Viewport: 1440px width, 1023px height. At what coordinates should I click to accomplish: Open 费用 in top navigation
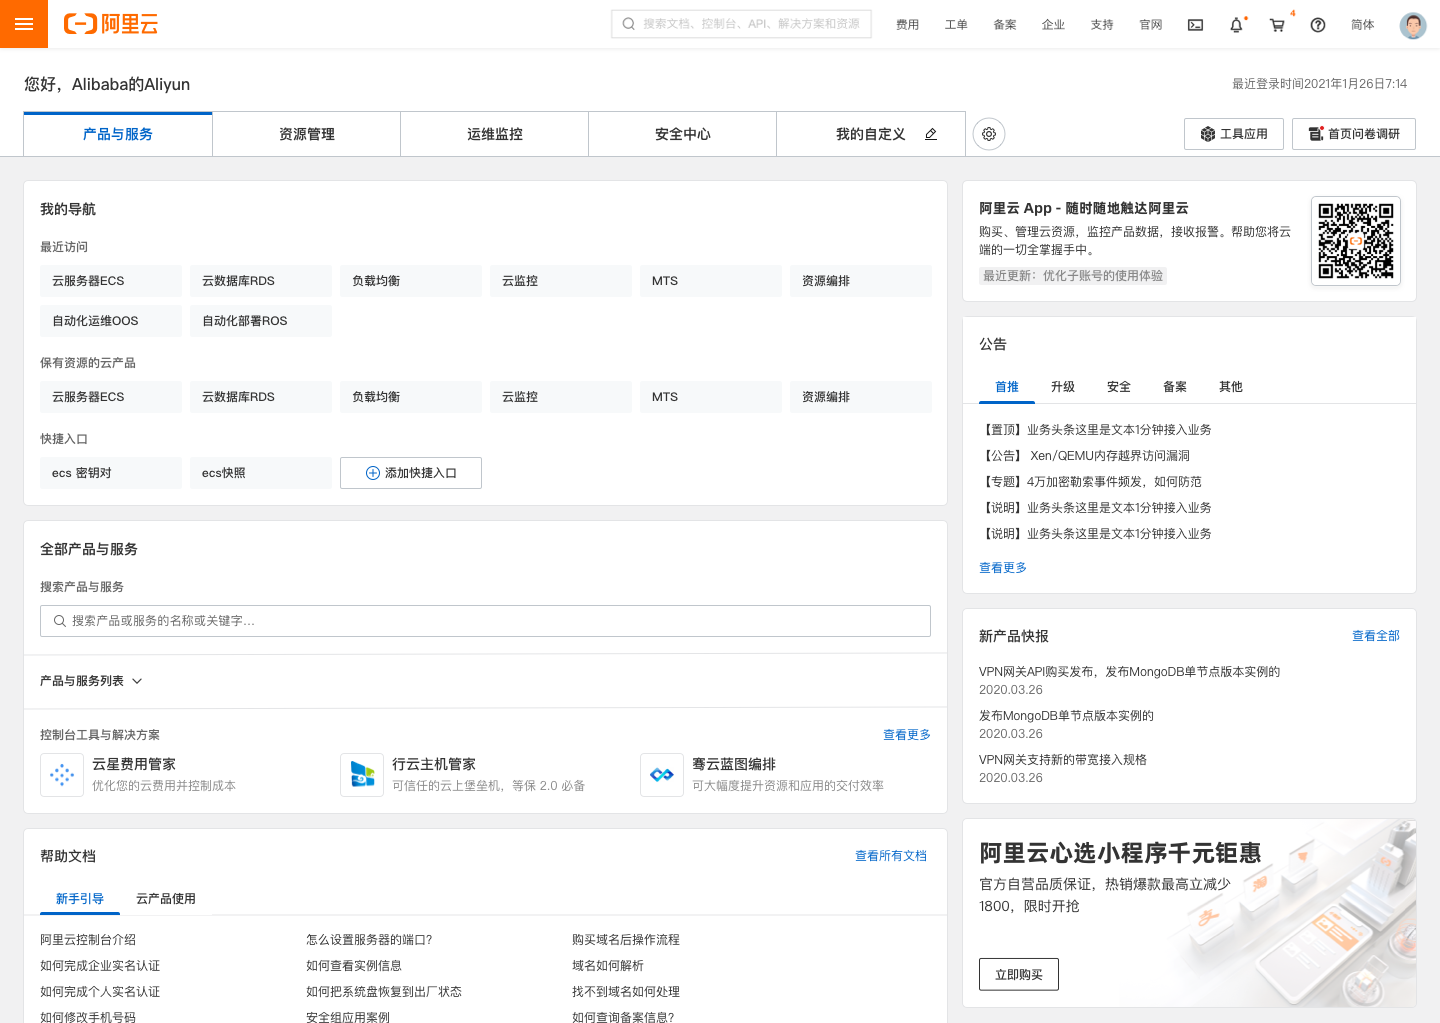908,25
